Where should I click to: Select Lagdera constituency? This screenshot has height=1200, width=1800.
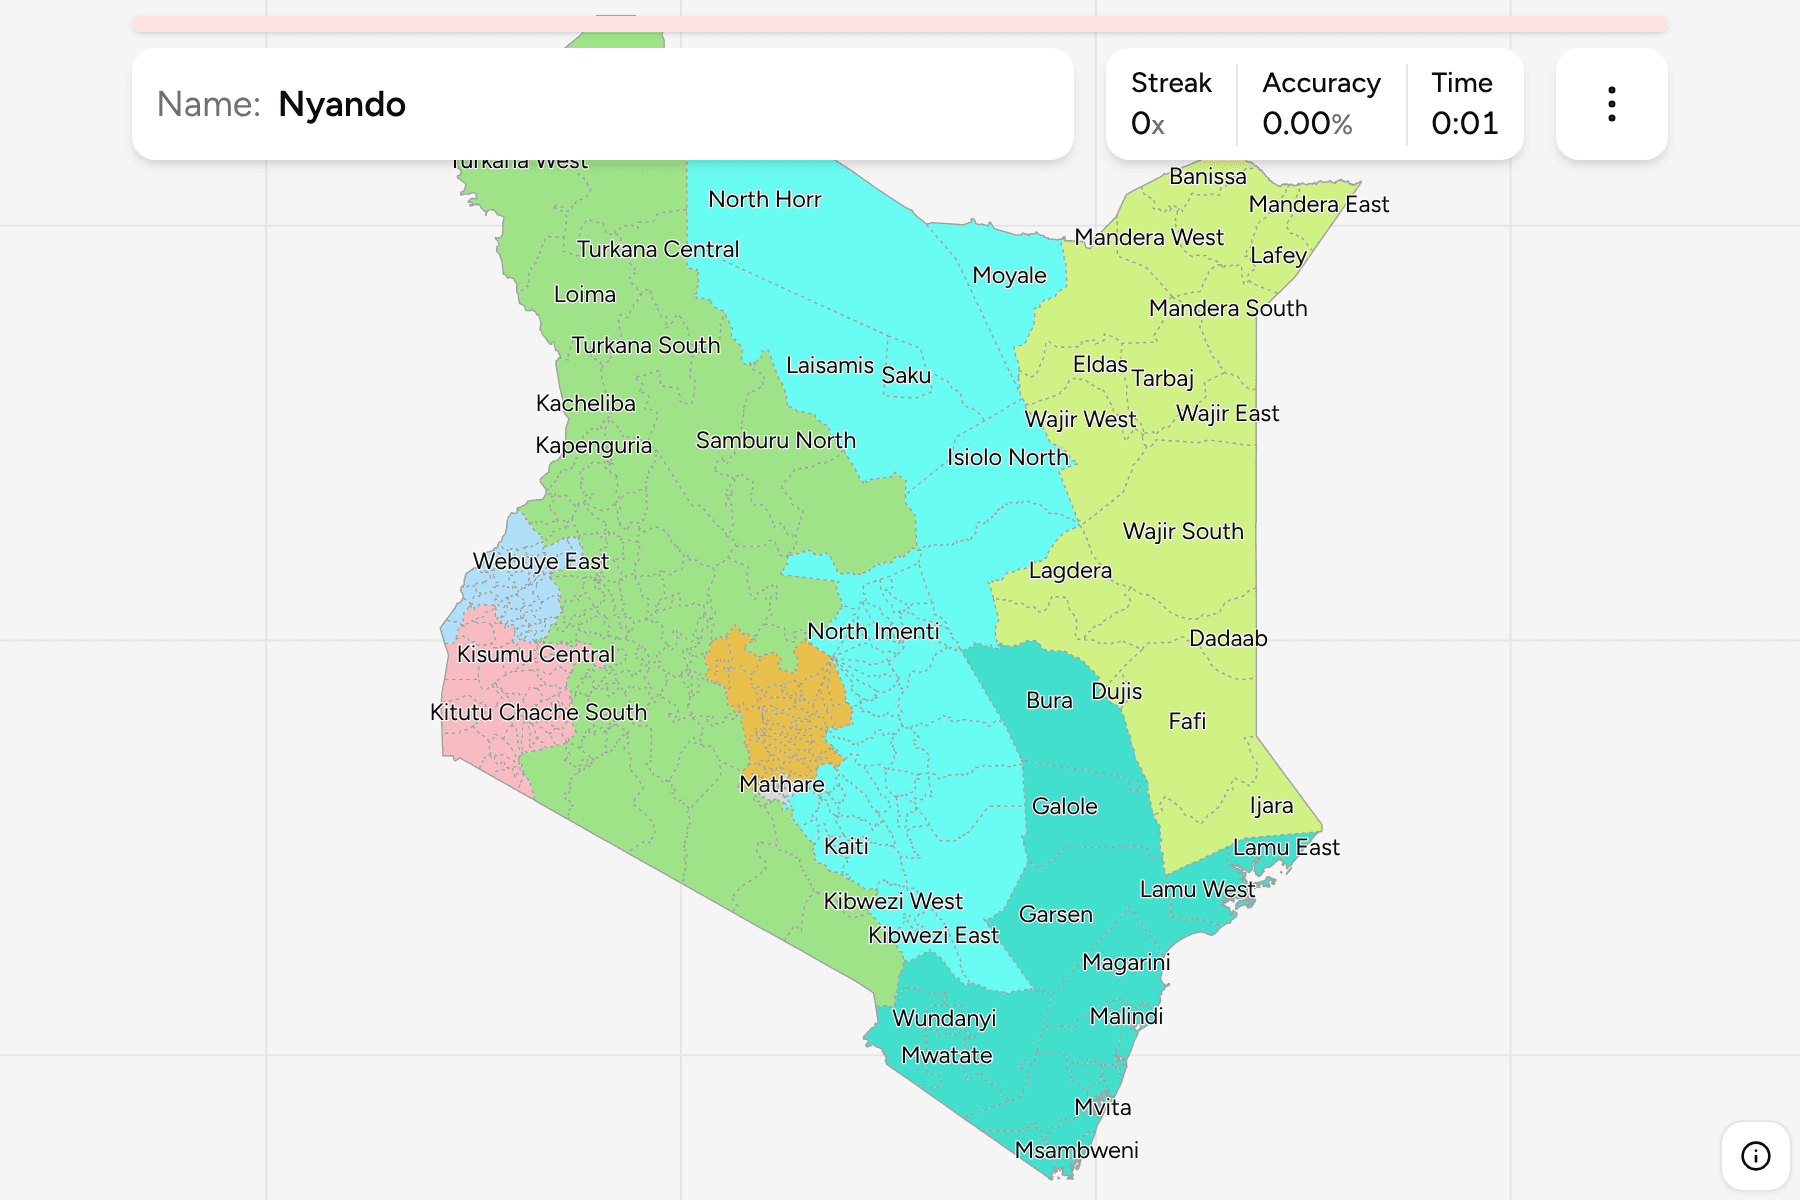(1070, 570)
